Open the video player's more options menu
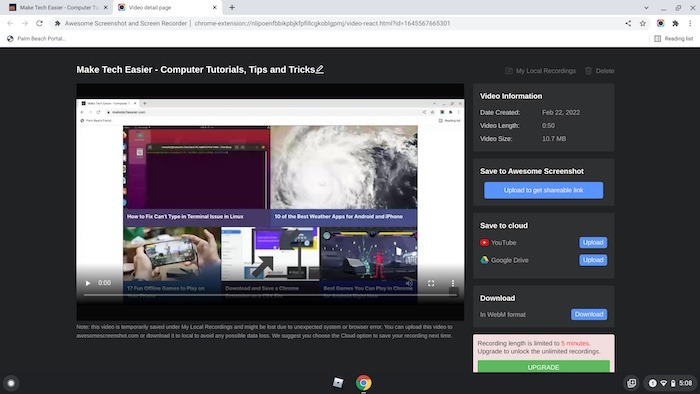 pyautogui.click(x=453, y=283)
